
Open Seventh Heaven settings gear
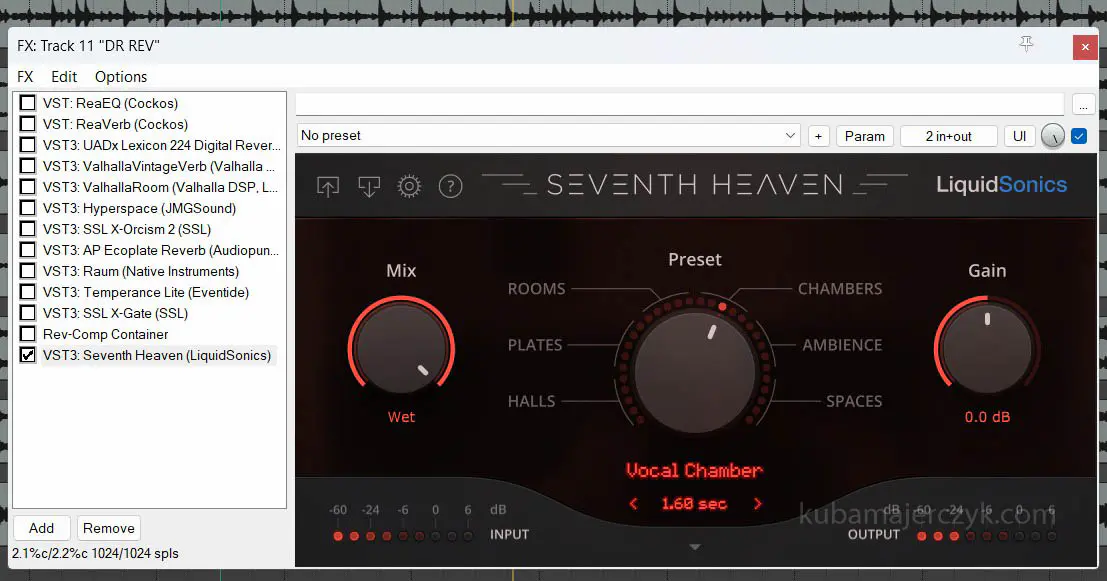click(x=409, y=186)
